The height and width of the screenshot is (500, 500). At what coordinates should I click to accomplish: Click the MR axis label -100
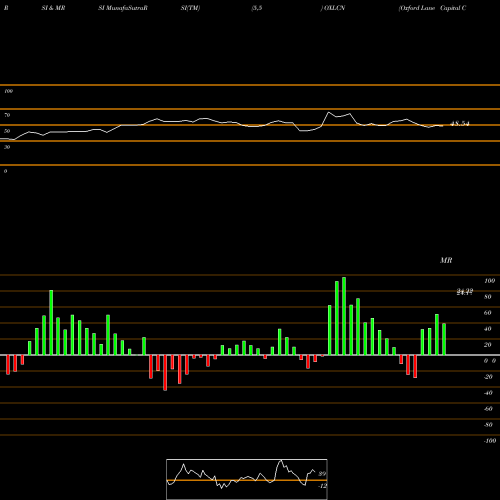pyautogui.click(x=490, y=441)
